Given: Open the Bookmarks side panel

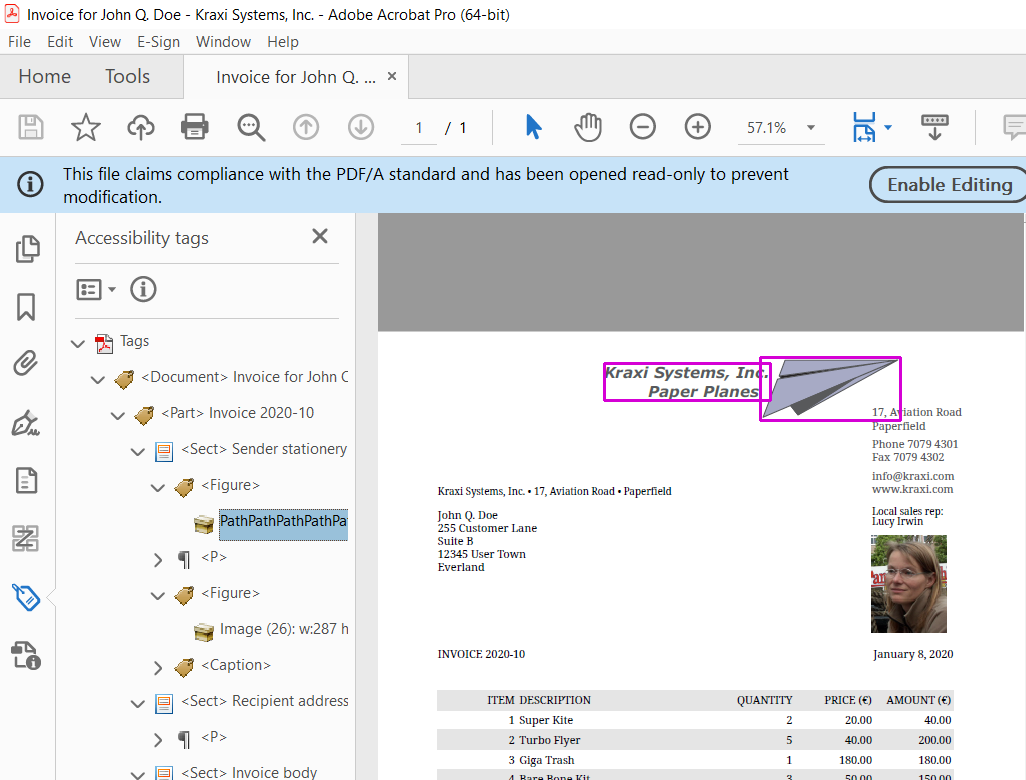Looking at the screenshot, I should (25, 307).
